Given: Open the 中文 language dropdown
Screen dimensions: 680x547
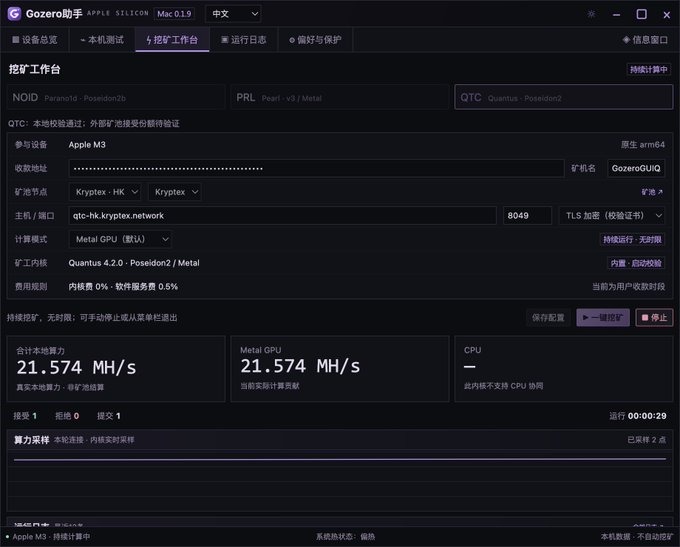Looking at the screenshot, I should click(x=233, y=14).
